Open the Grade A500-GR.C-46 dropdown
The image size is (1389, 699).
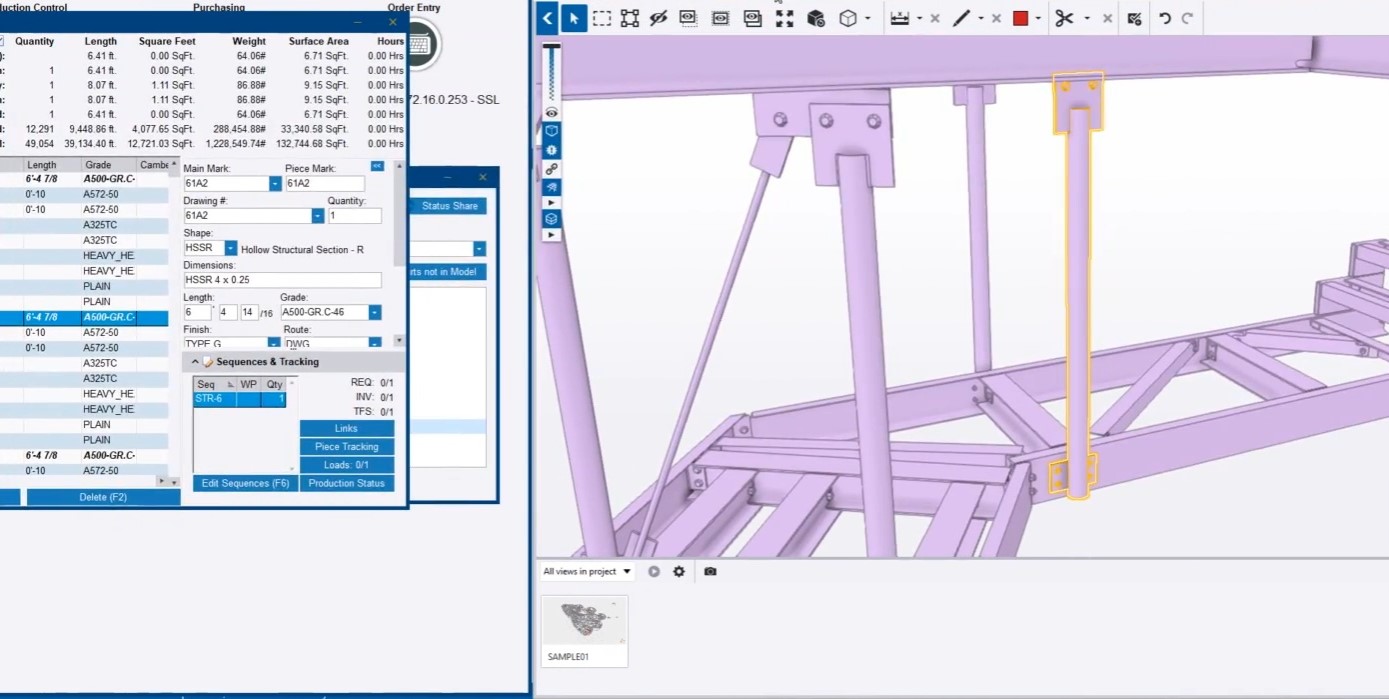pyautogui.click(x=375, y=313)
